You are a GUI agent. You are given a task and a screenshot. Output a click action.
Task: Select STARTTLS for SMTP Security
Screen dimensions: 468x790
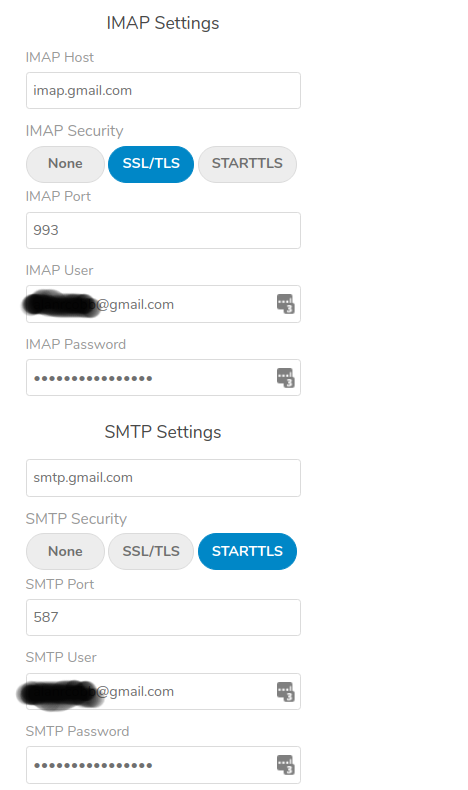(247, 551)
